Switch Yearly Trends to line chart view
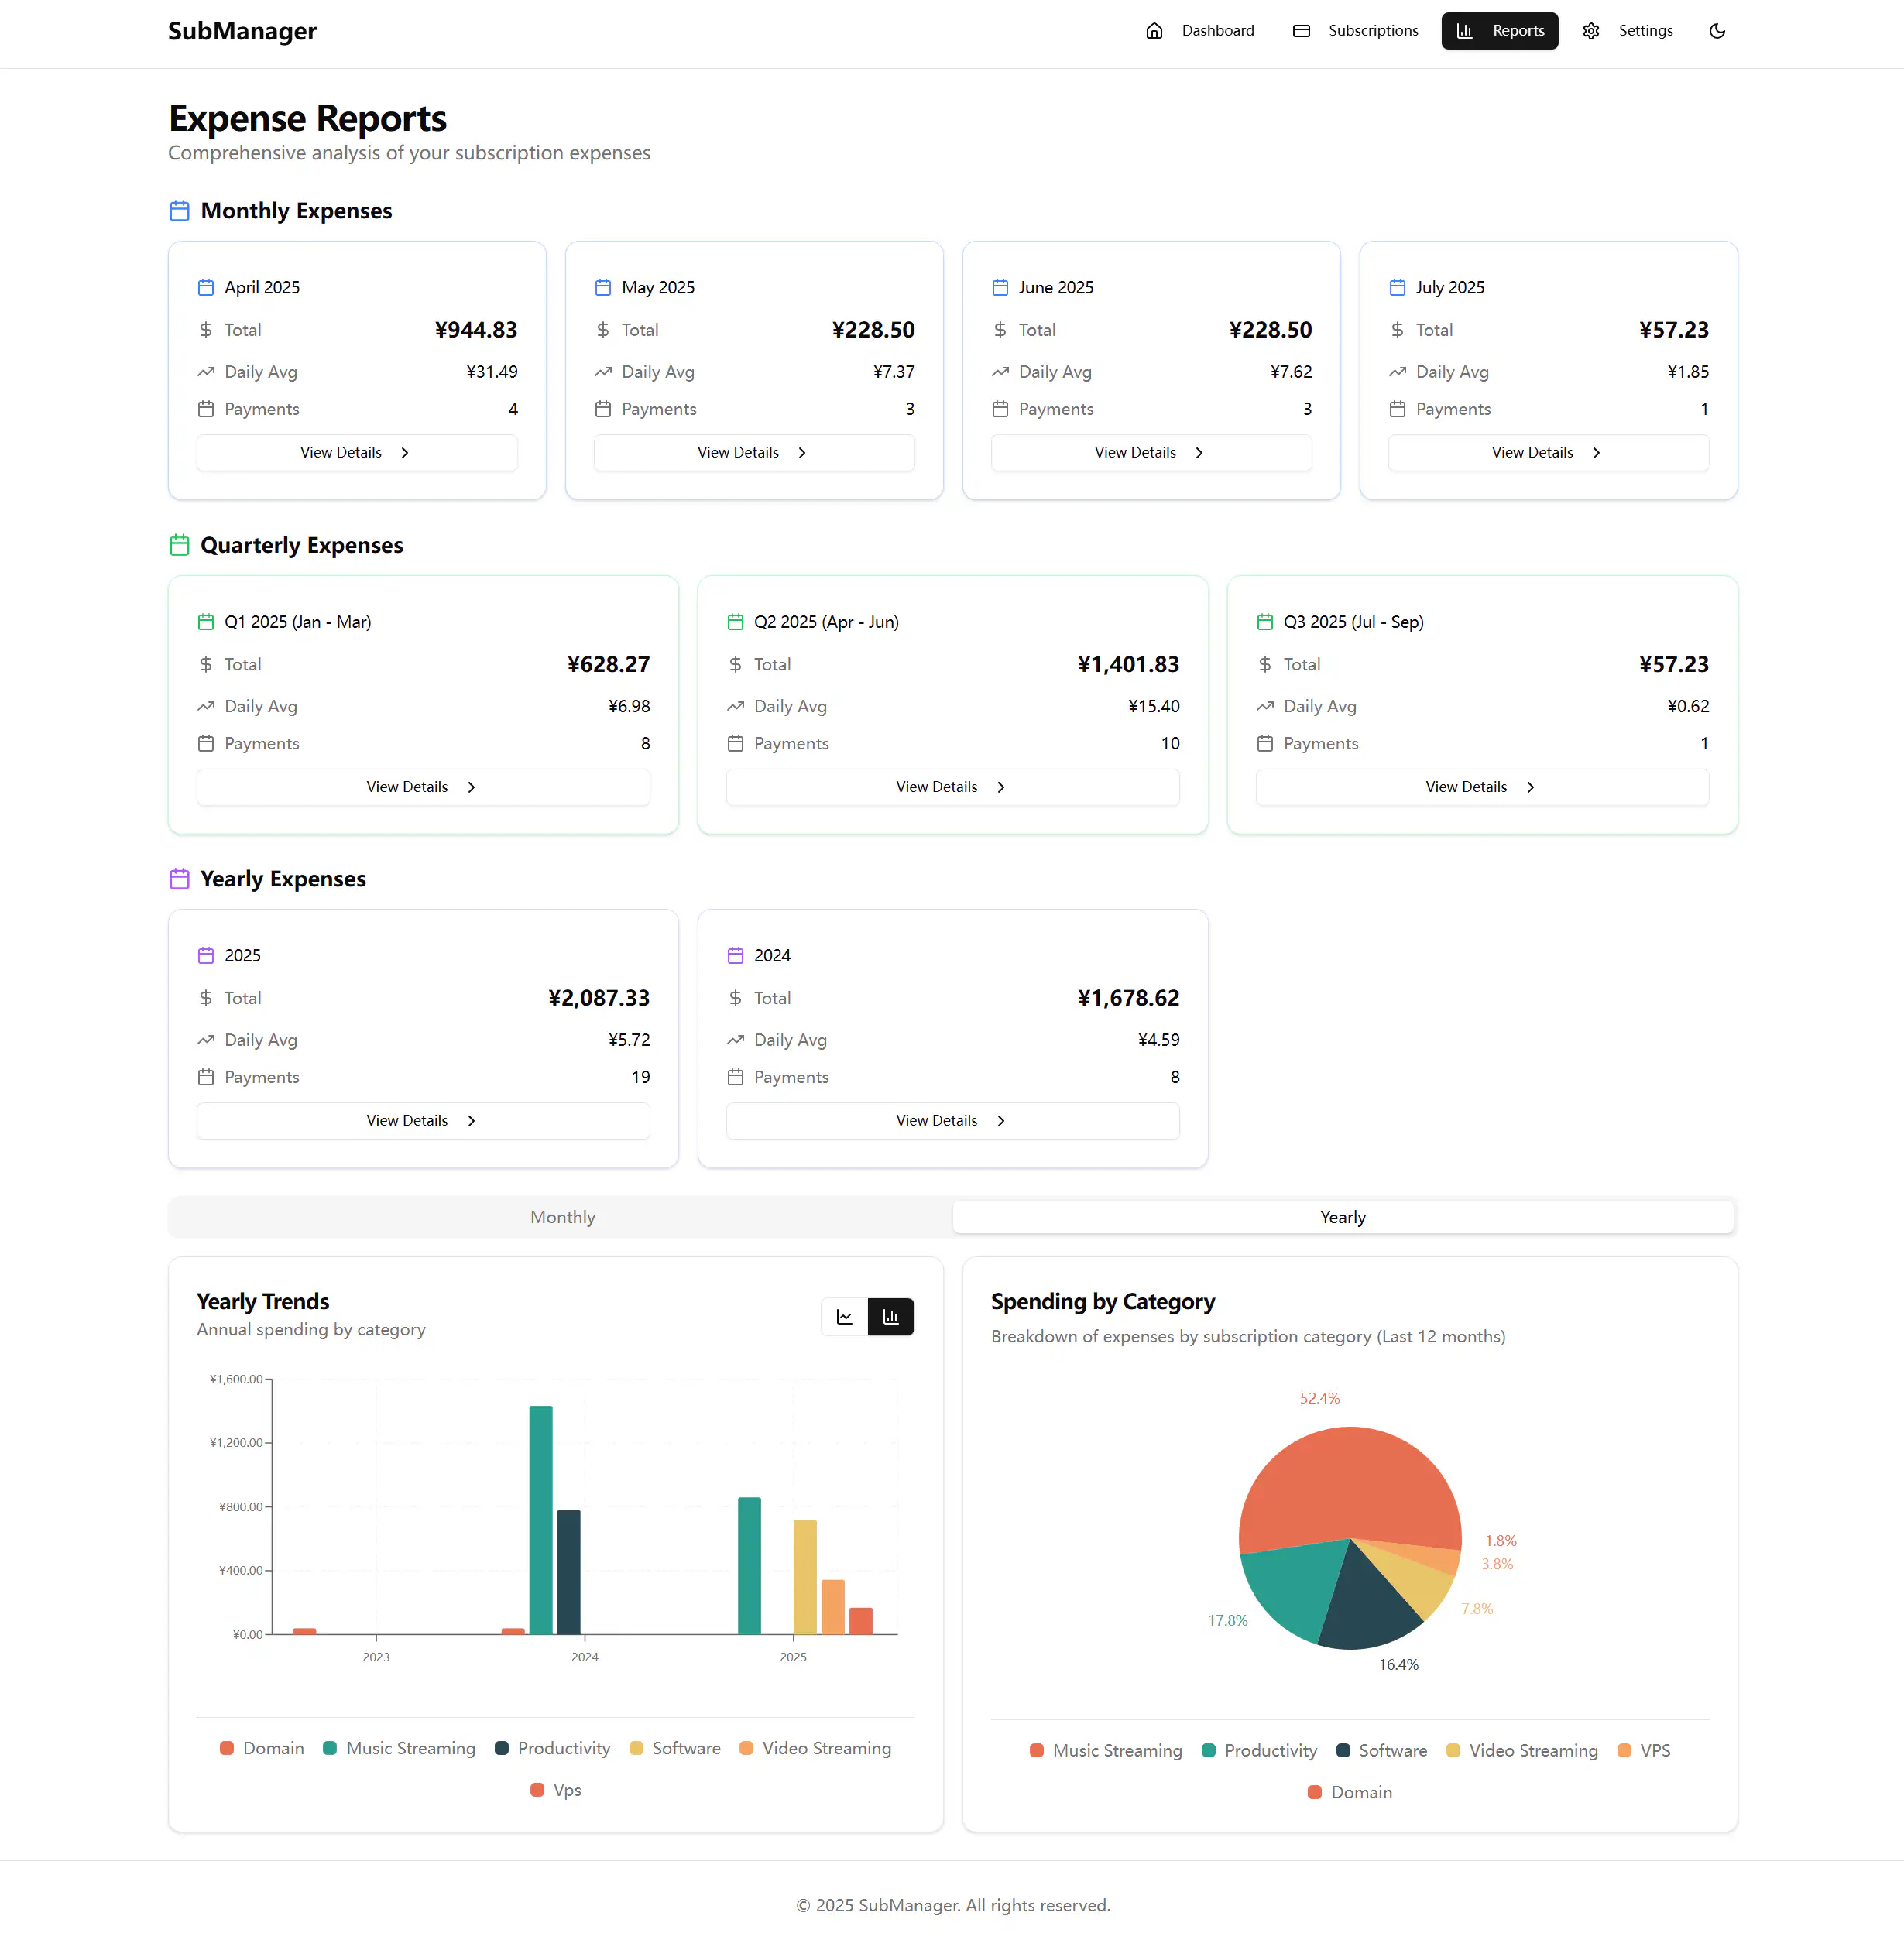The image size is (1904, 1940). click(x=844, y=1317)
